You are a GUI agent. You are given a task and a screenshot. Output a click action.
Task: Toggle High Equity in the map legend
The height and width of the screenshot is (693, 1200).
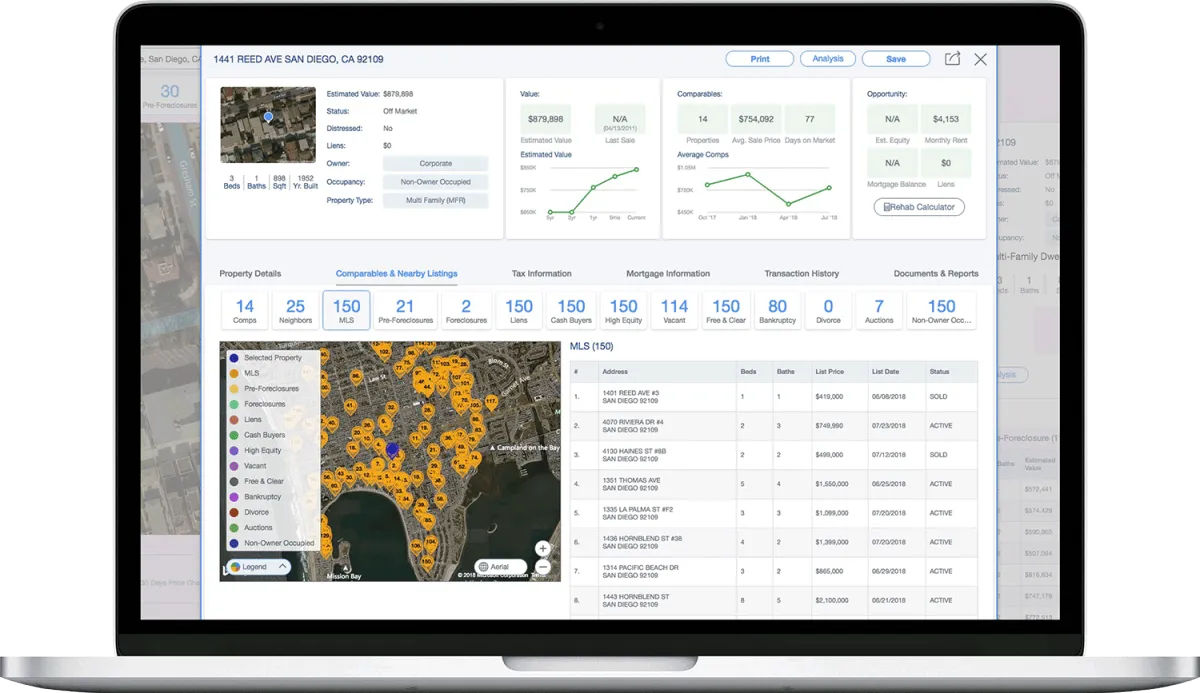coord(256,450)
